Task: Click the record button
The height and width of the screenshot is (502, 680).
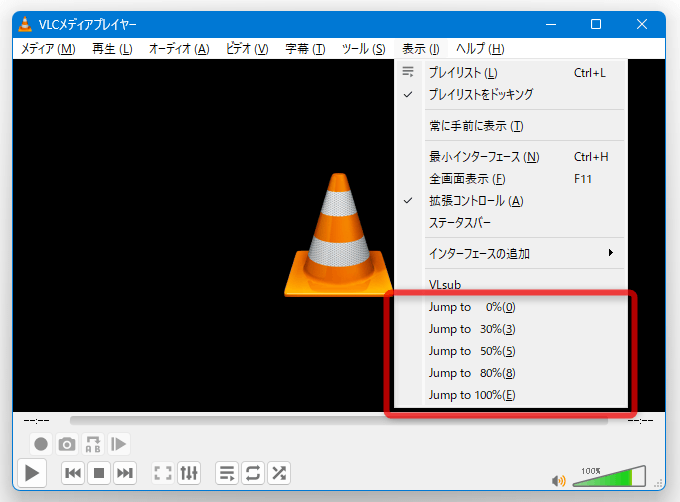Action: 41,444
